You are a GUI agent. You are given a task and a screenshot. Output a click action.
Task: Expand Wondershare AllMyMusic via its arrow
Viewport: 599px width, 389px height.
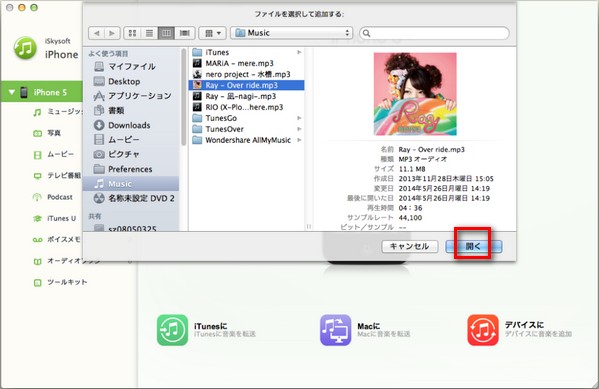(x=299, y=140)
